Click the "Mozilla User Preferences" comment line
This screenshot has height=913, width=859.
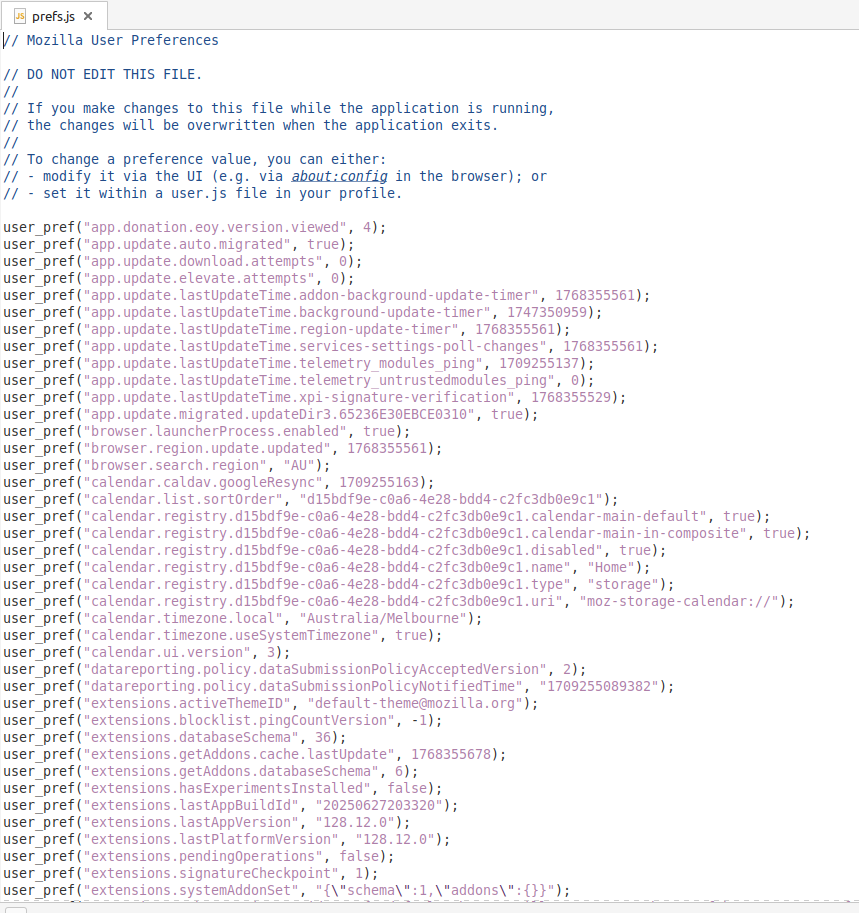point(122,40)
